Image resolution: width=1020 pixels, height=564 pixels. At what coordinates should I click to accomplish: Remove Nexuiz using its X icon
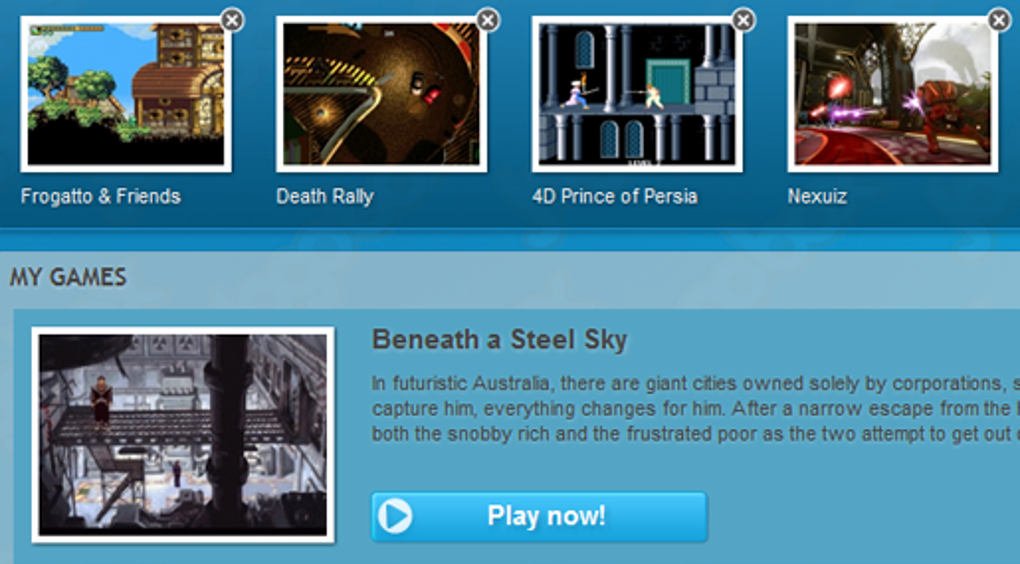click(x=999, y=20)
